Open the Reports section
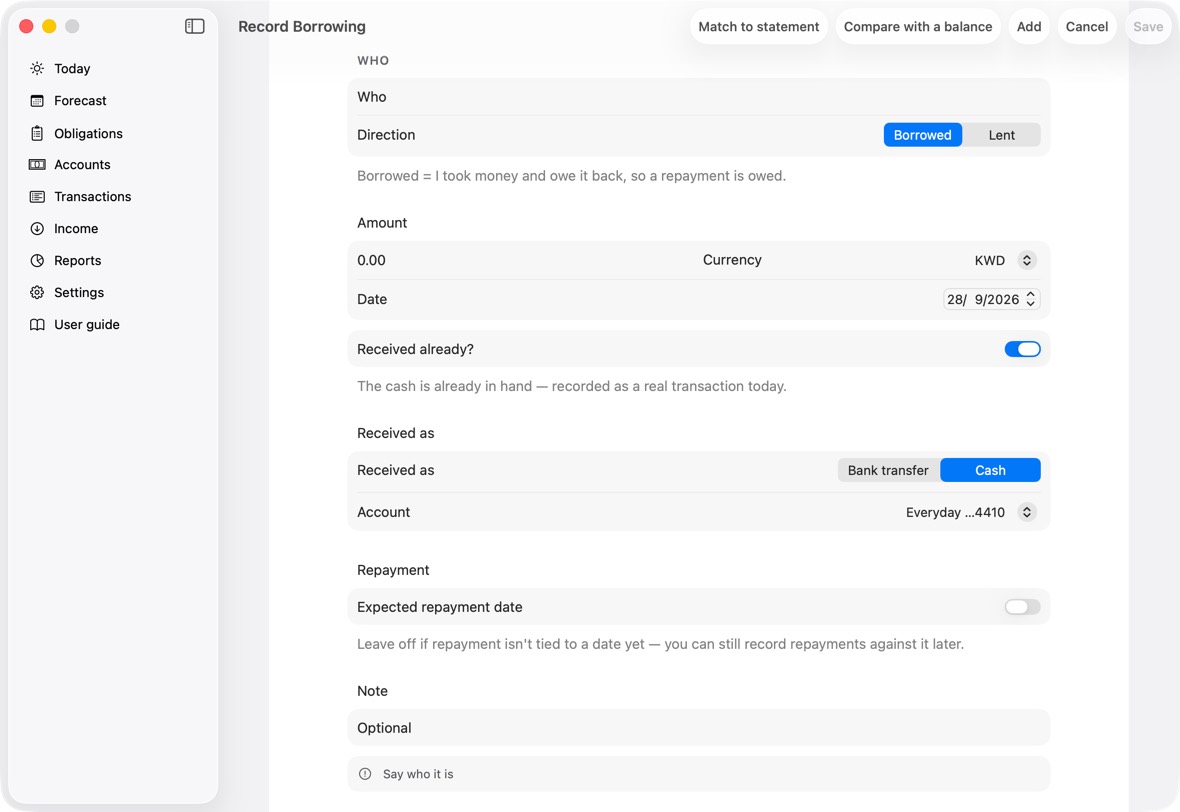1180x812 pixels. (113, 260)
